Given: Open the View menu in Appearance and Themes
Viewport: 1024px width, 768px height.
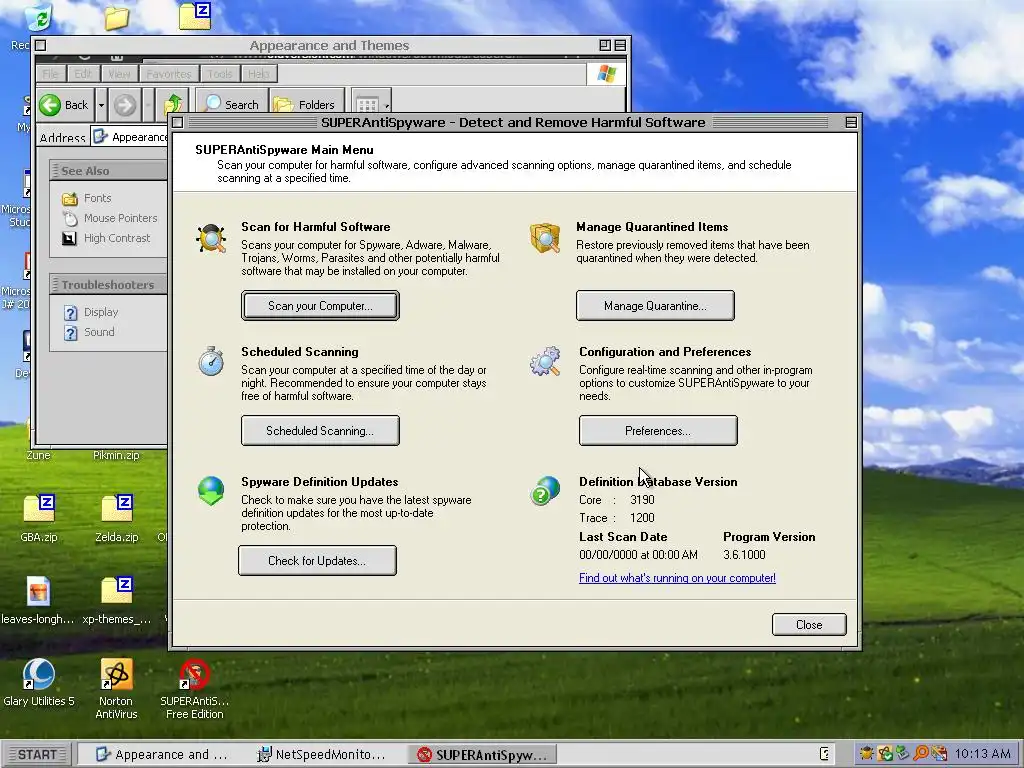Looking at the screenshot, I should coord(119,74).
